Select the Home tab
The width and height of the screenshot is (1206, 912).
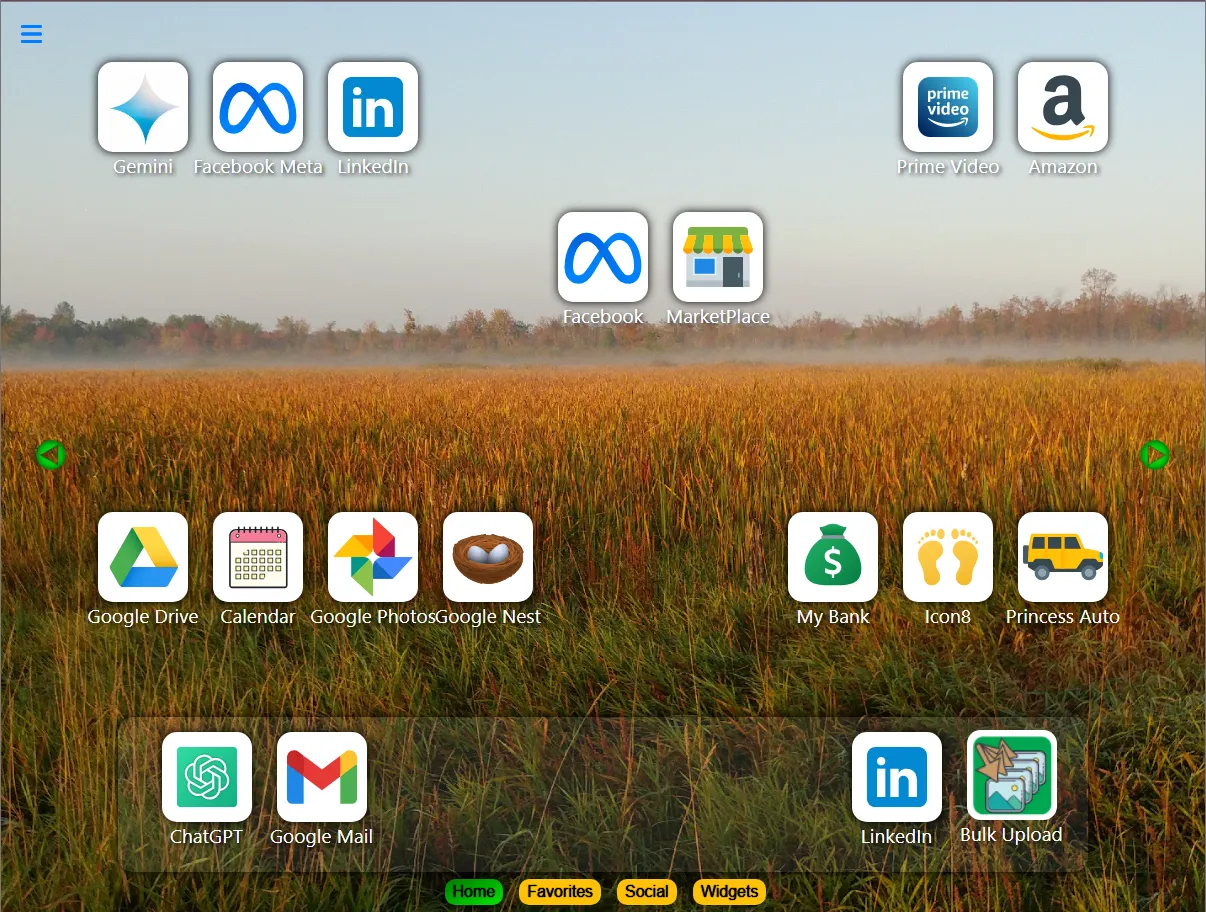pos(474,892)
